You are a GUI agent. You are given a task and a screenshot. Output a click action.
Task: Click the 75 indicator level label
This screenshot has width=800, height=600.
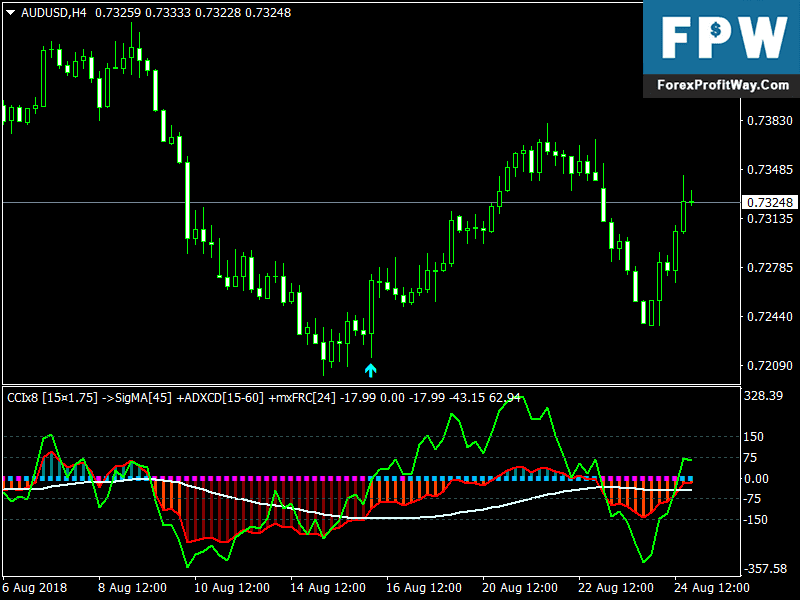click(750, 458)
